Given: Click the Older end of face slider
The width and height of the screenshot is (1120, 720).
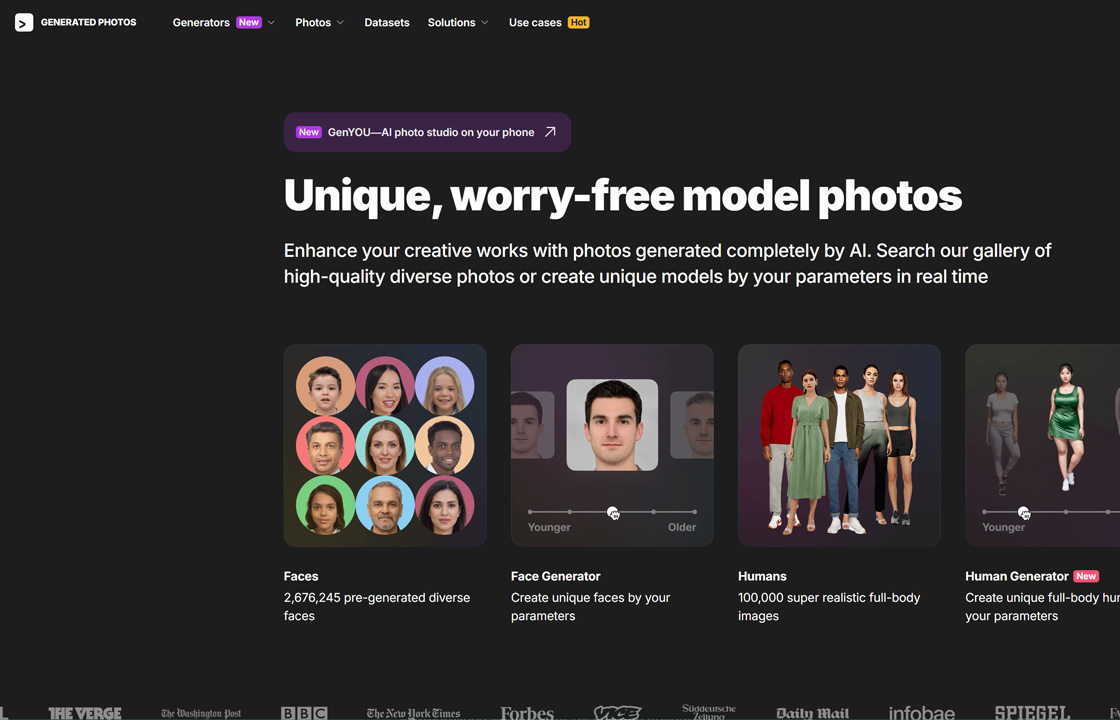Looking at the screenshot, I should pos(694,512).
